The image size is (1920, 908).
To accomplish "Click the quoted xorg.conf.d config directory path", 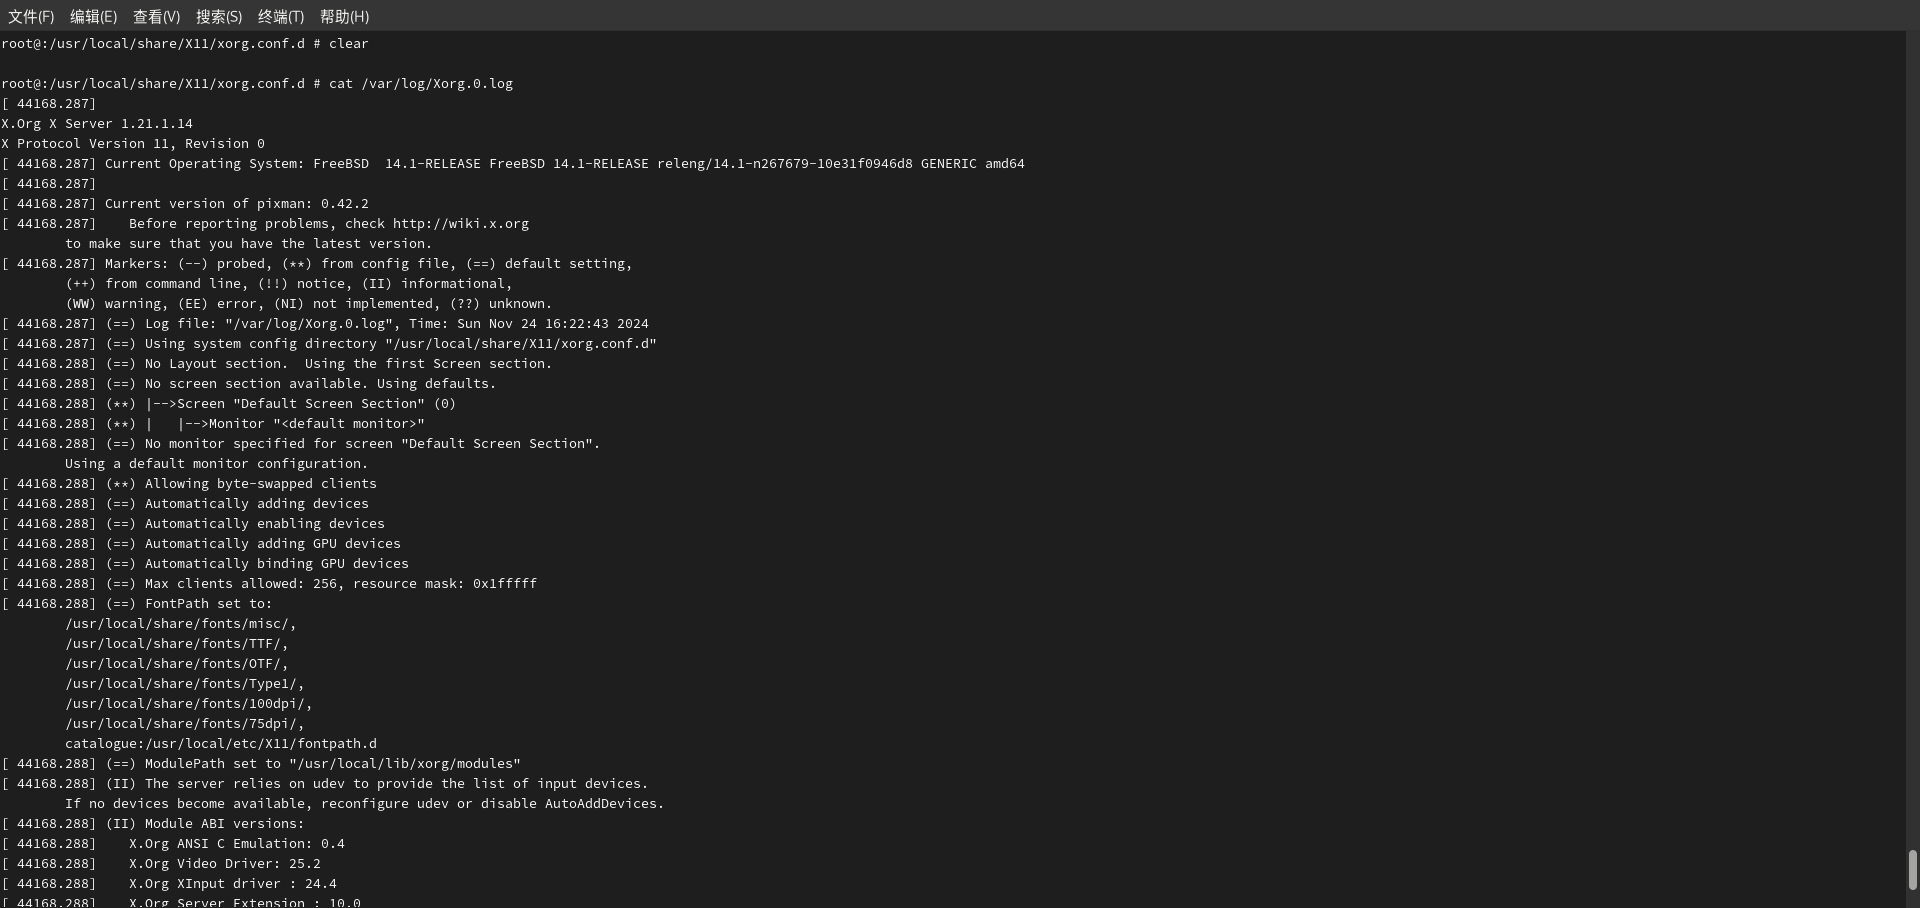I will click(521, 344).
